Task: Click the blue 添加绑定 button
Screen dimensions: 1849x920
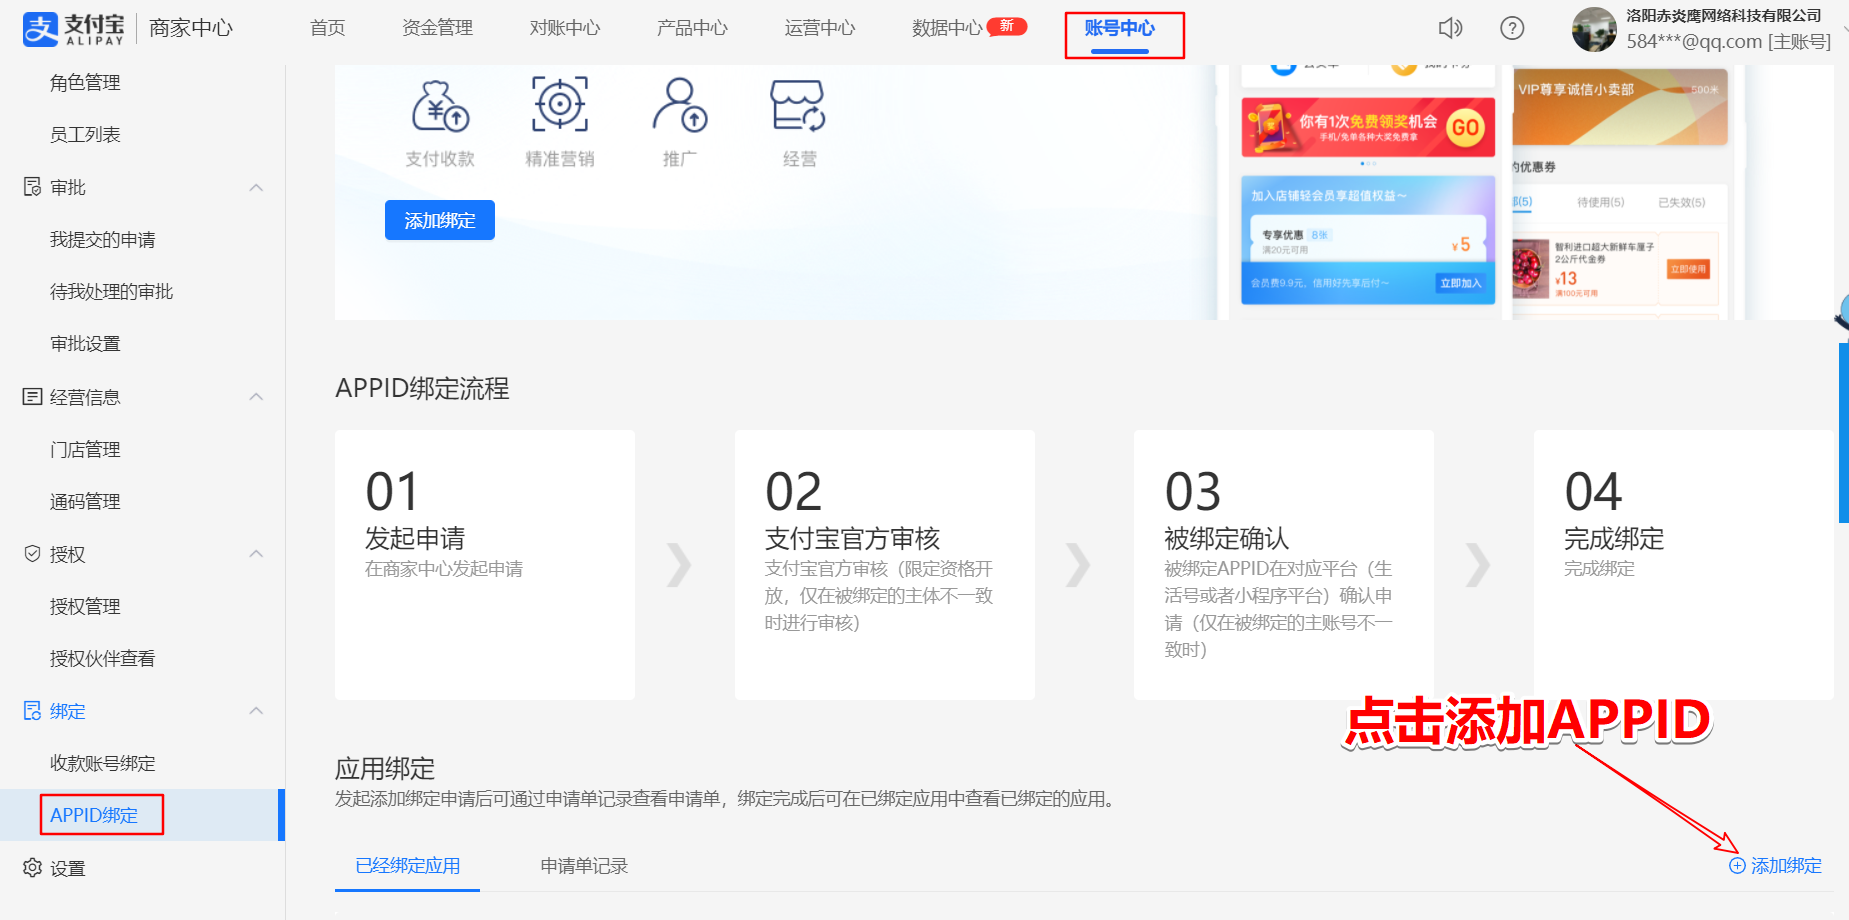Action: pos(440,220)
